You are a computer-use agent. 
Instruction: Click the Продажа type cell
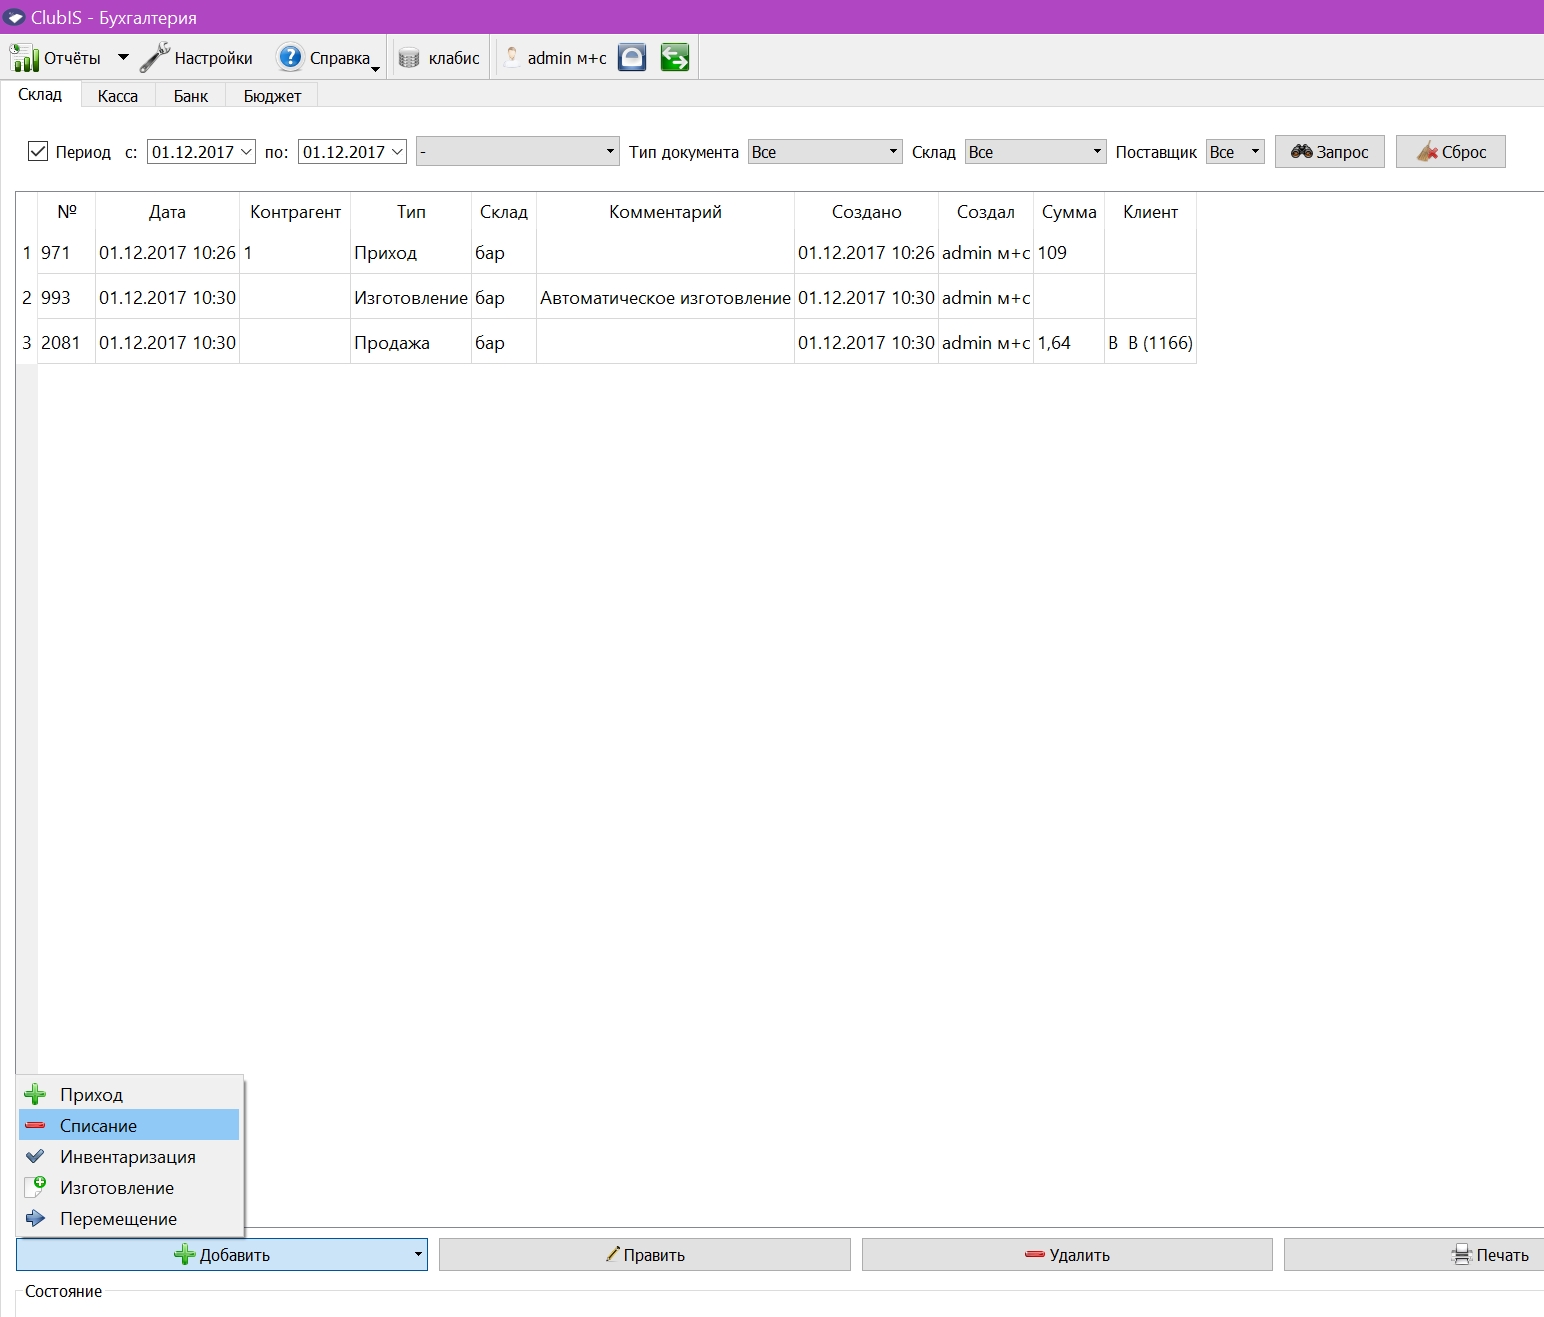(411, 343)
